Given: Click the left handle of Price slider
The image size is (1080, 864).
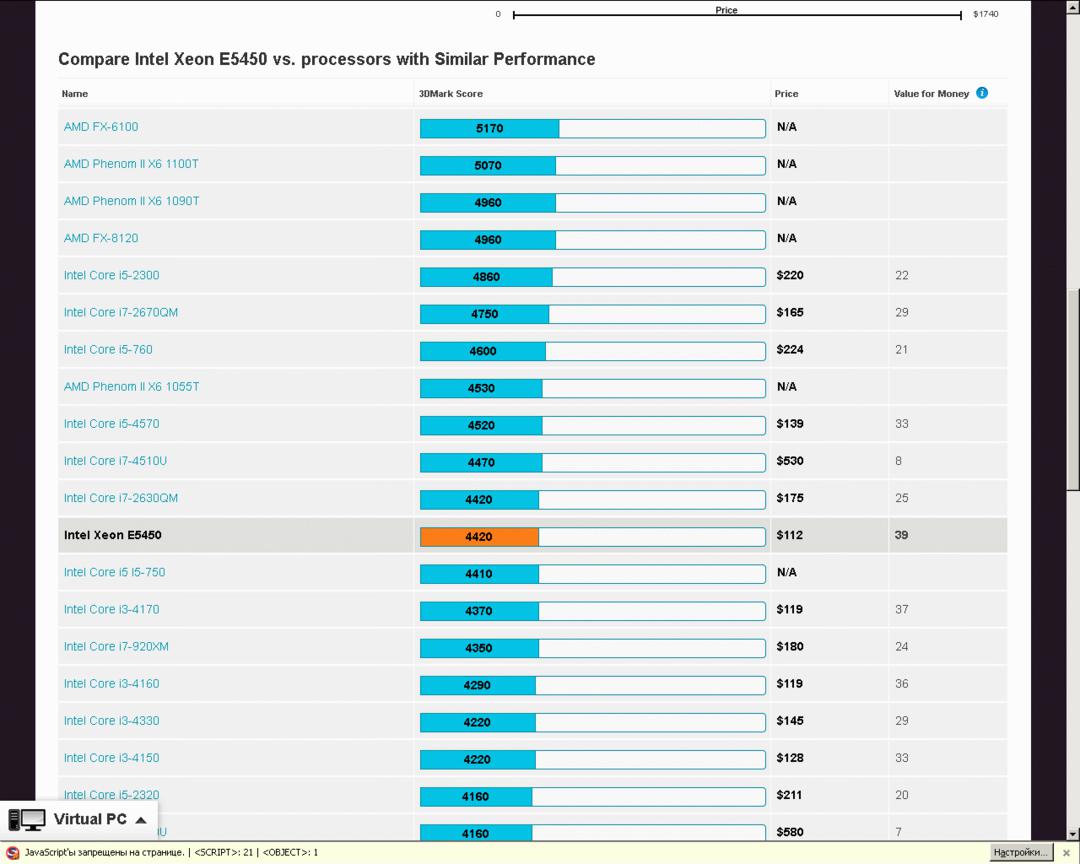Looking at the screenshot, I should pos(514,15).
